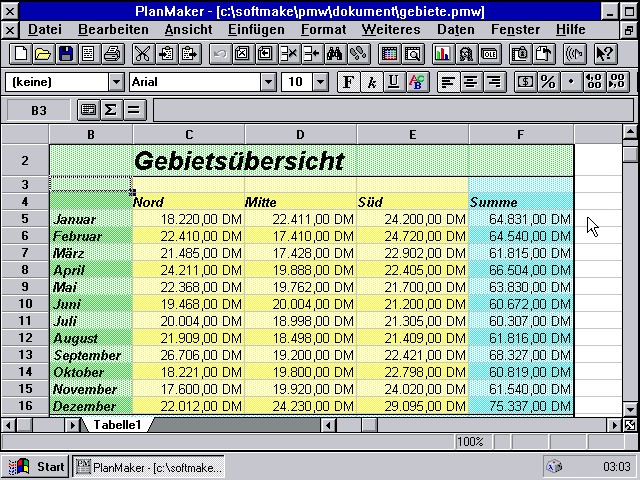The height and width of the screenshot is (480, 640).
Task: Open the Ansicht menu
Action: tap(188, 29)
